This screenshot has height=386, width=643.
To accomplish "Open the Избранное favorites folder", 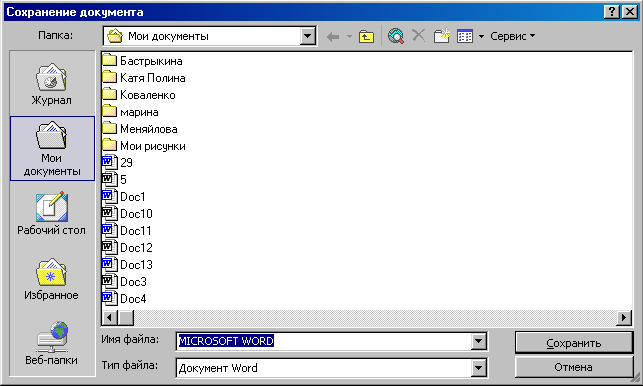I will 52,279.
